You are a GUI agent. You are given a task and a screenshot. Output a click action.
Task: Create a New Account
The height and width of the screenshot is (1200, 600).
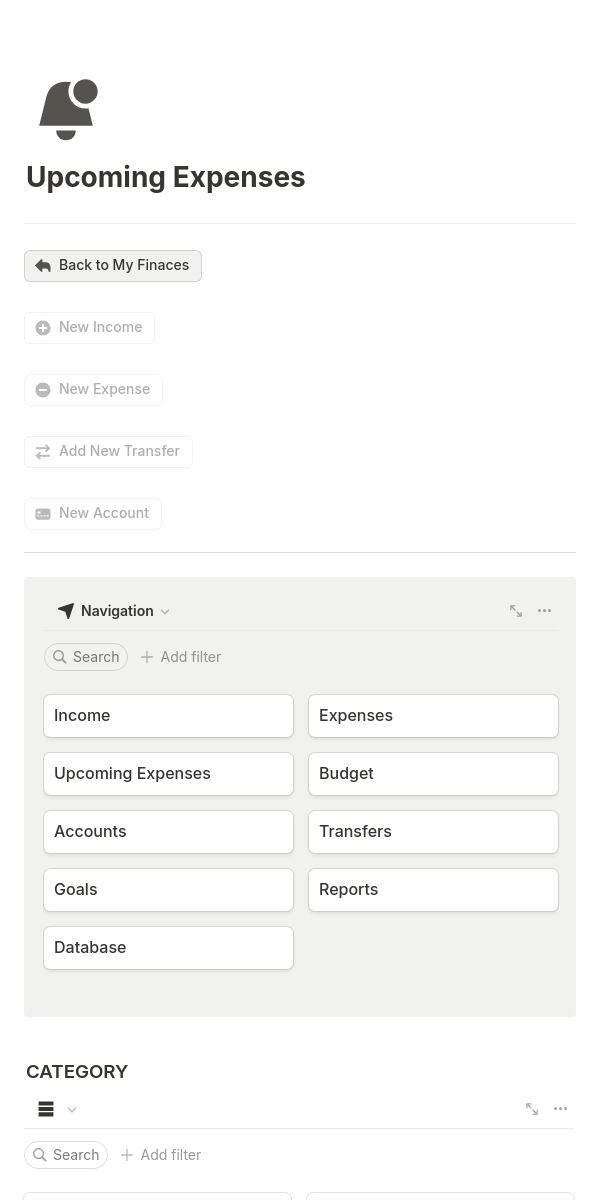tap(93, 514)
